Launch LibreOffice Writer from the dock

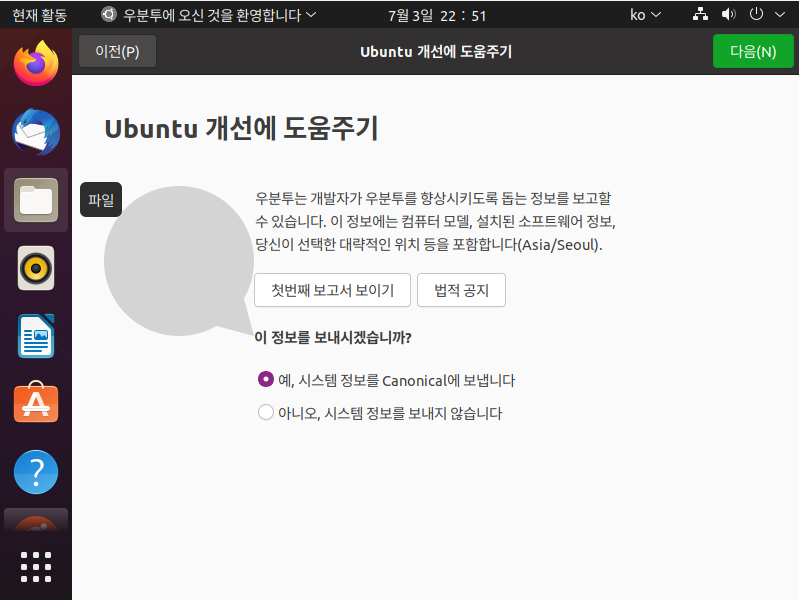pyautogui.click(x=36, y=336)
